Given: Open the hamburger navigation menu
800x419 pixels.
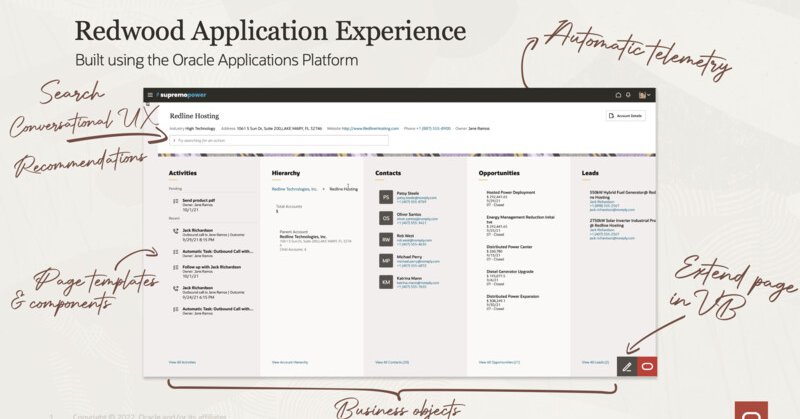Looking at the screenshot, I should [150, 95].
